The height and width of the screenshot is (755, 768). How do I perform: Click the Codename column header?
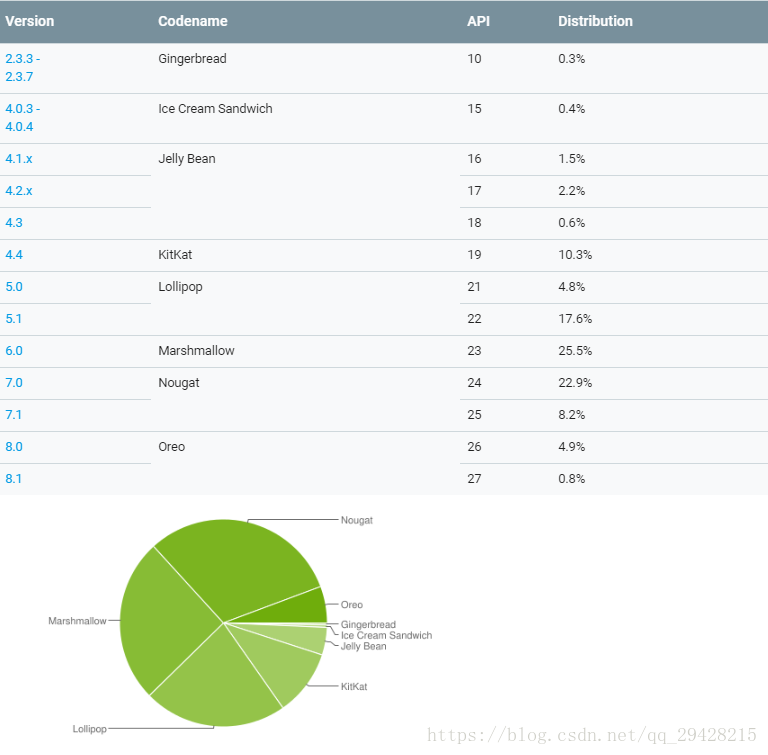pyautogui.click(x=192, y=21)
